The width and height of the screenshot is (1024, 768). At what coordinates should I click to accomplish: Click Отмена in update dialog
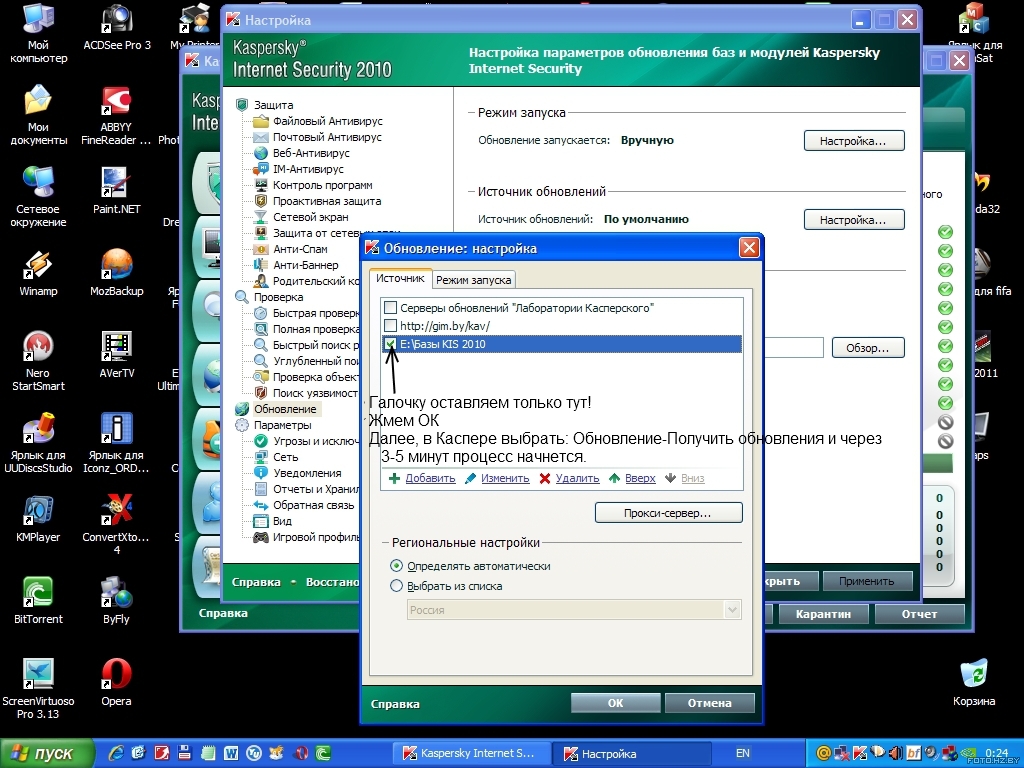[709, 703]
